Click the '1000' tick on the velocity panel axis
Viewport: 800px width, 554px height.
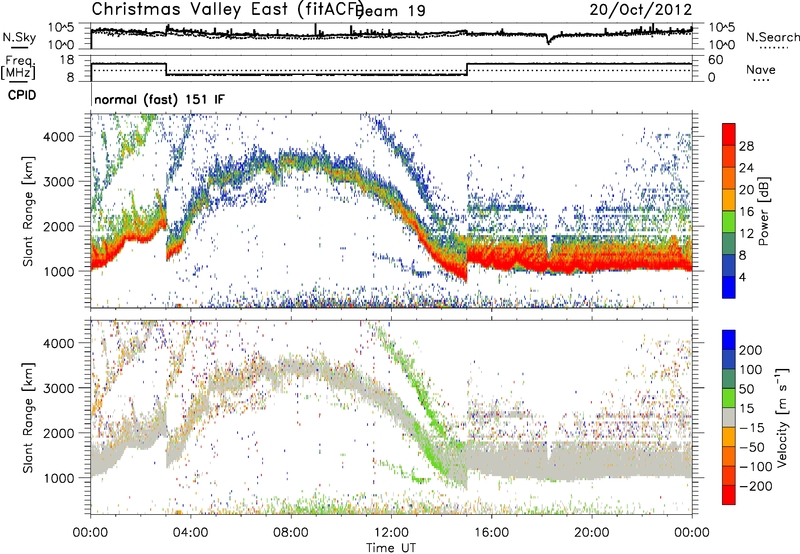point(58,478)
